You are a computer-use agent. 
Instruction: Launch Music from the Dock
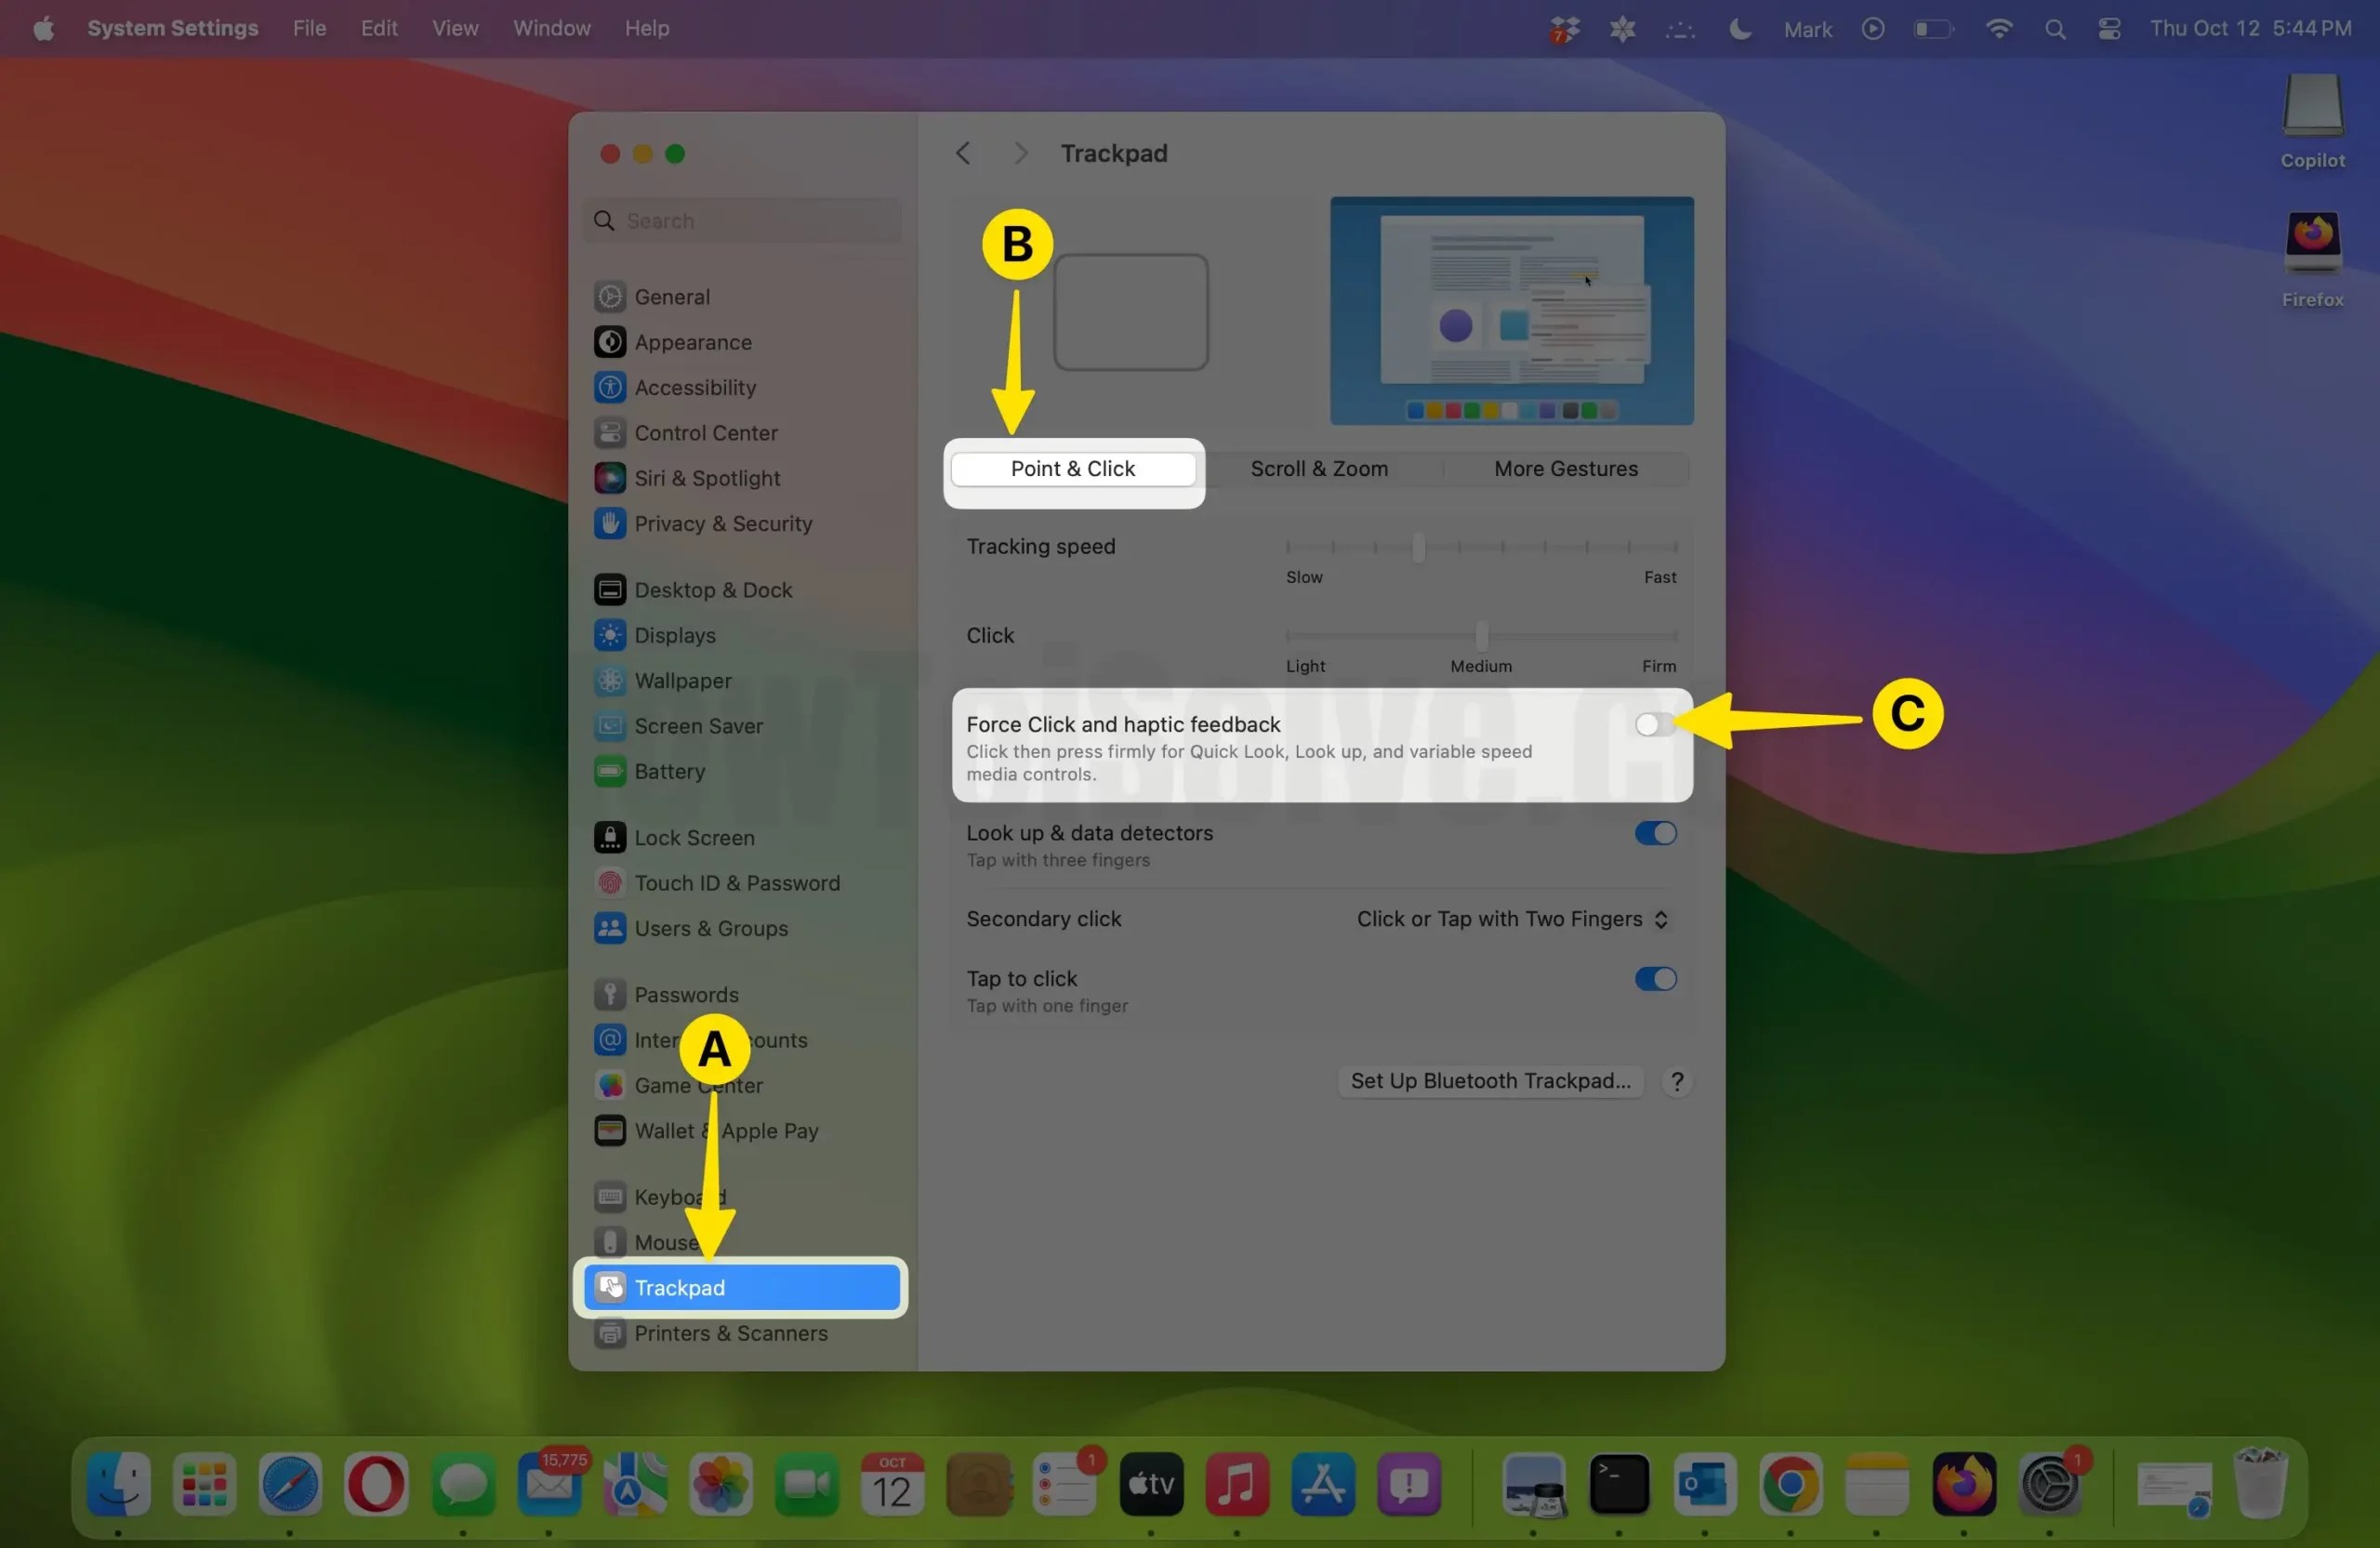click(1237, 1485)
